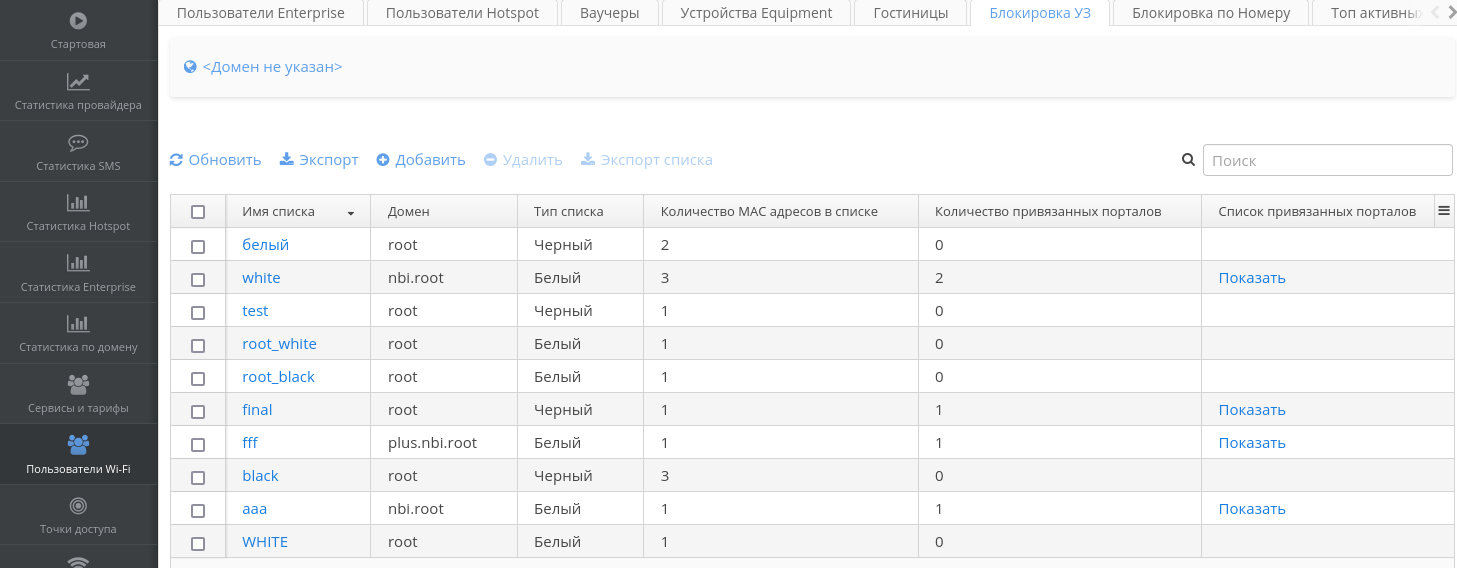Click the Добавить button
Viewport: 1457px width, 568px height.
click(421, 160)
